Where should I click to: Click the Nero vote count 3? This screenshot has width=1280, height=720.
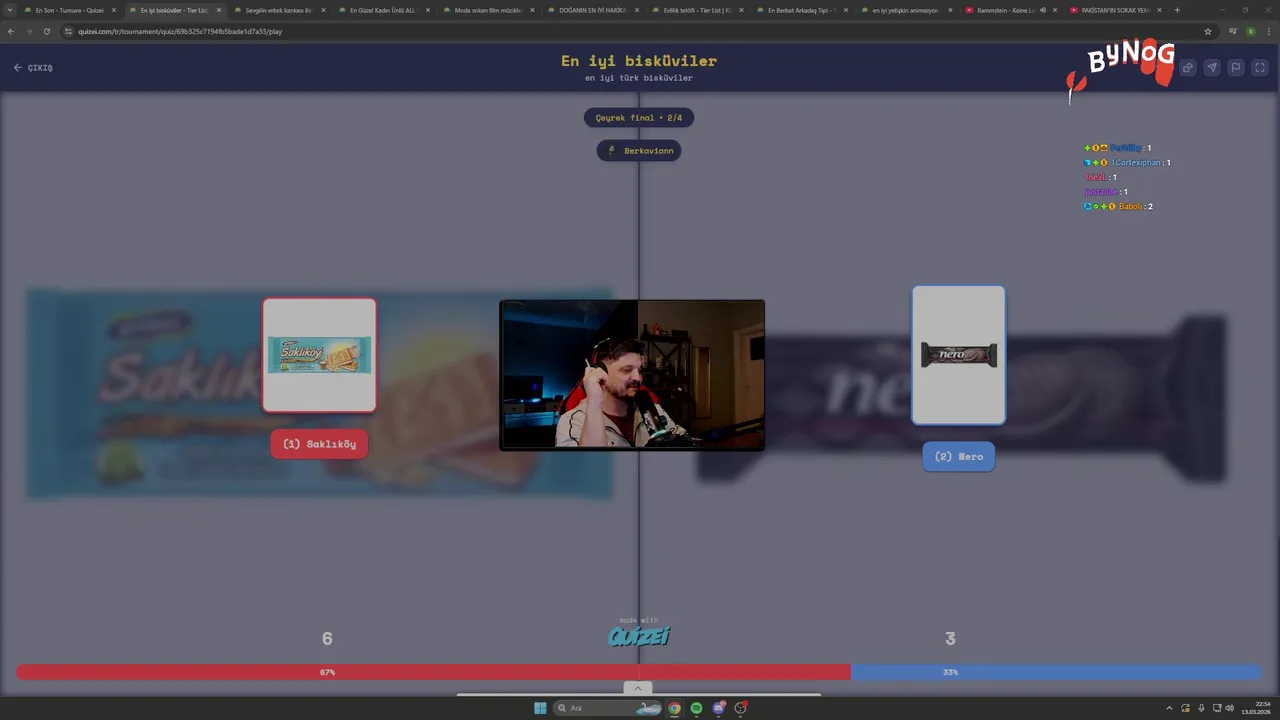[950, 638]
